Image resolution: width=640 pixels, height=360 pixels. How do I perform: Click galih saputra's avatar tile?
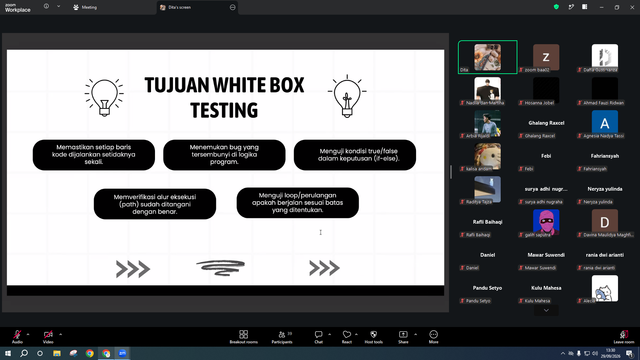coord(546,222)
